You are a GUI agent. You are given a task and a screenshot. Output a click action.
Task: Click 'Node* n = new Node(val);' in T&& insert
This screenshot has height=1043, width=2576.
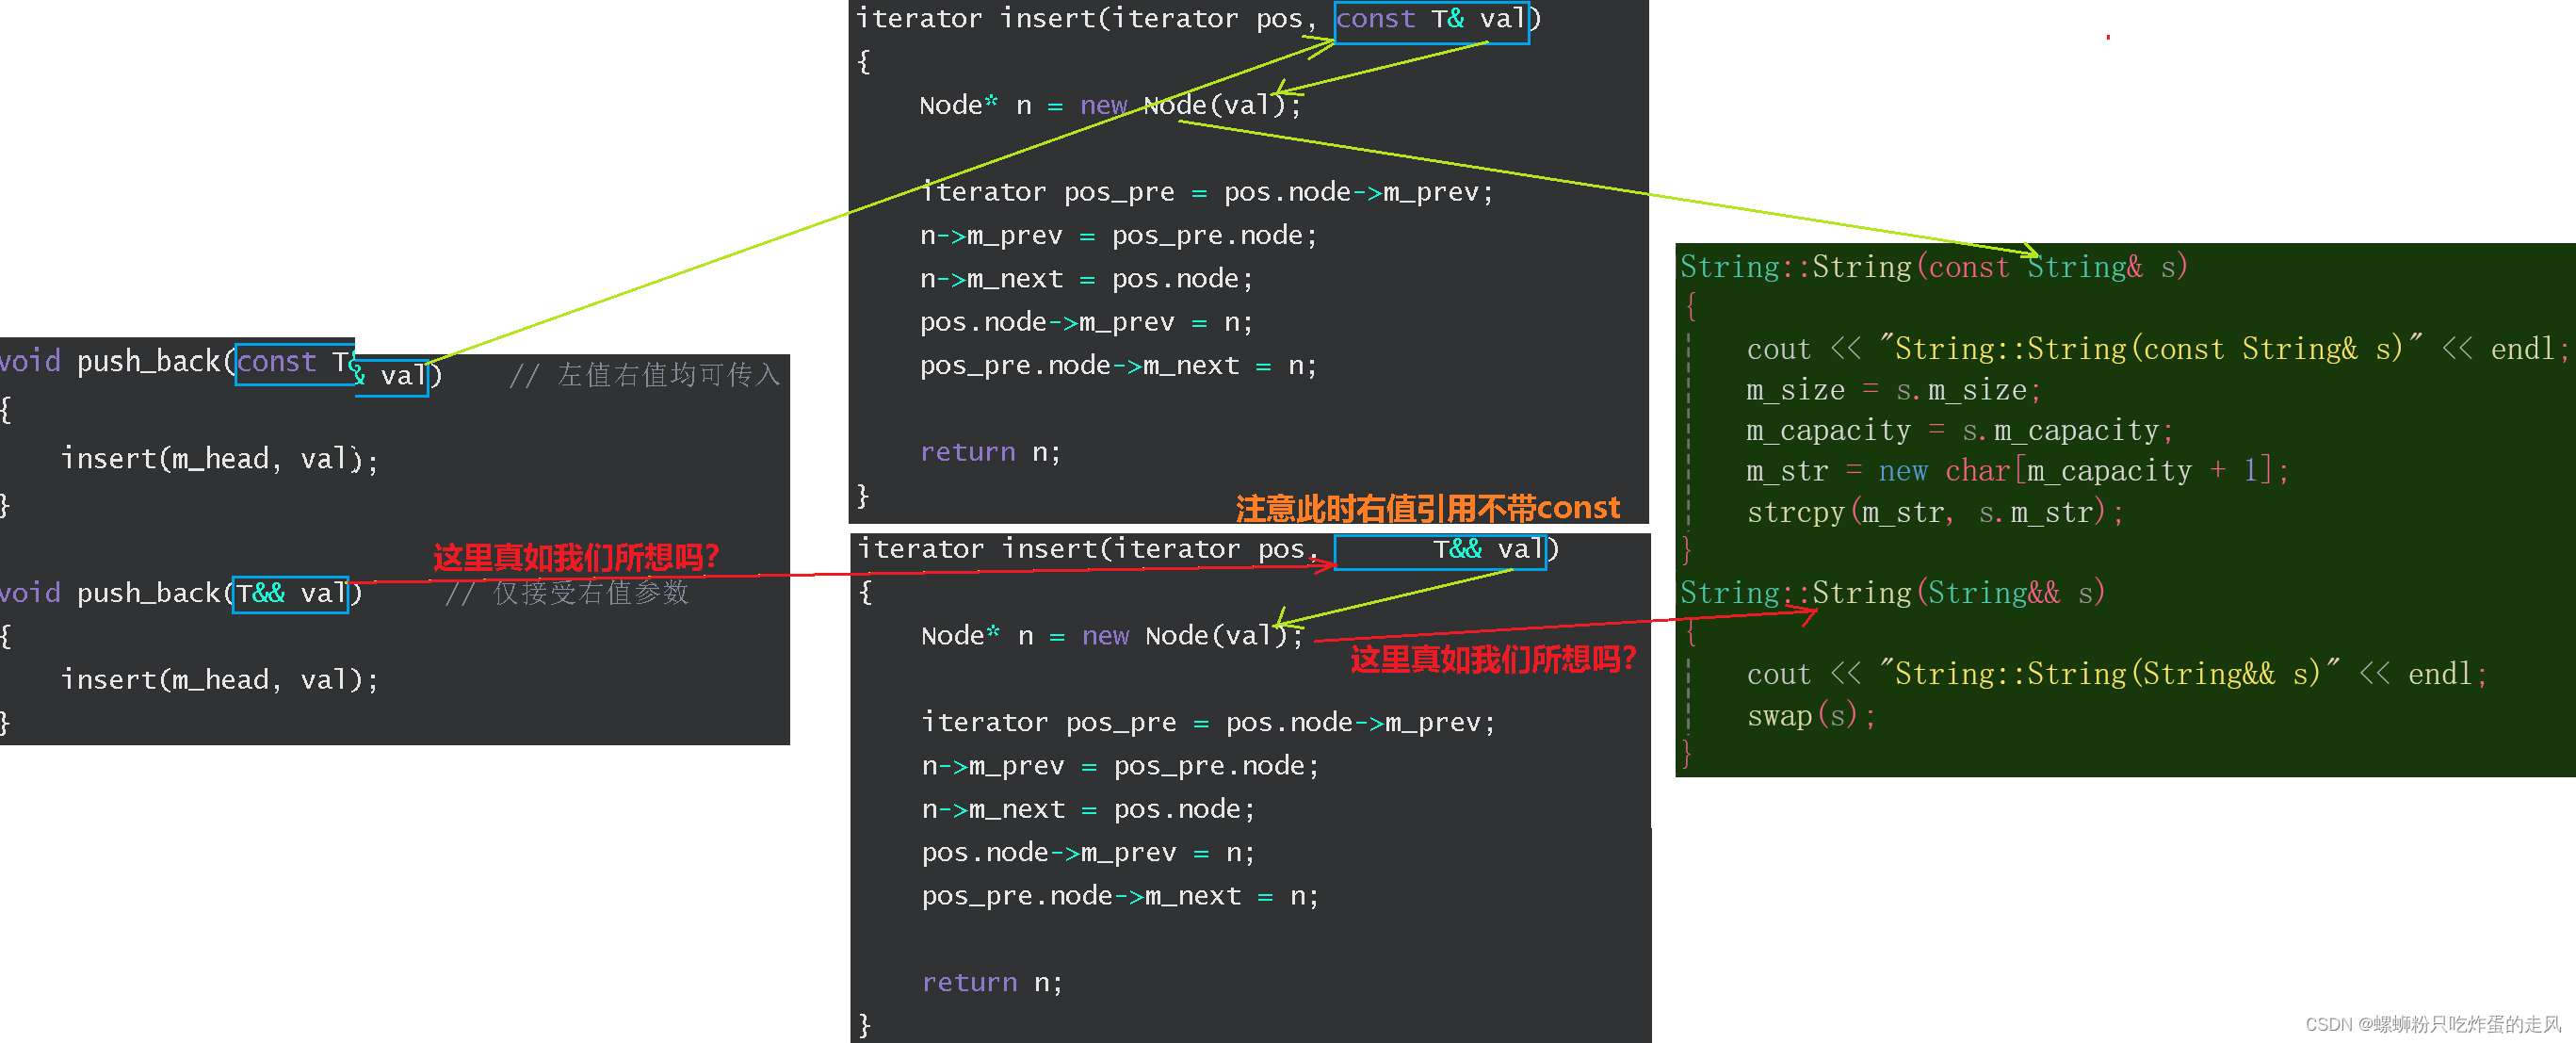click(x=1112, y=636)
